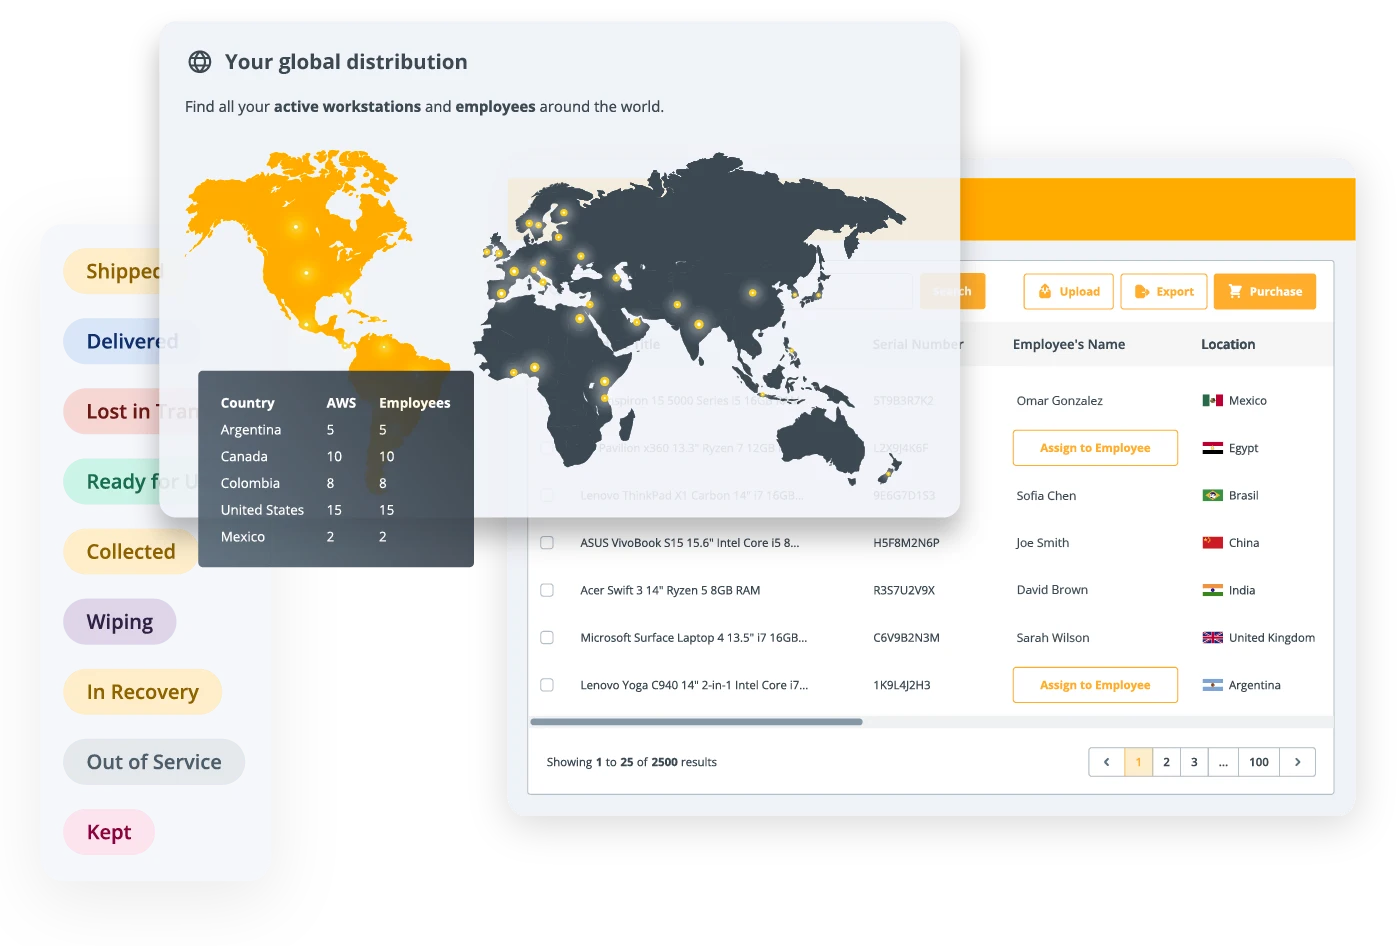Jump to page 100 of results
1400x946 pixels.
click(x=1258, y=762)
